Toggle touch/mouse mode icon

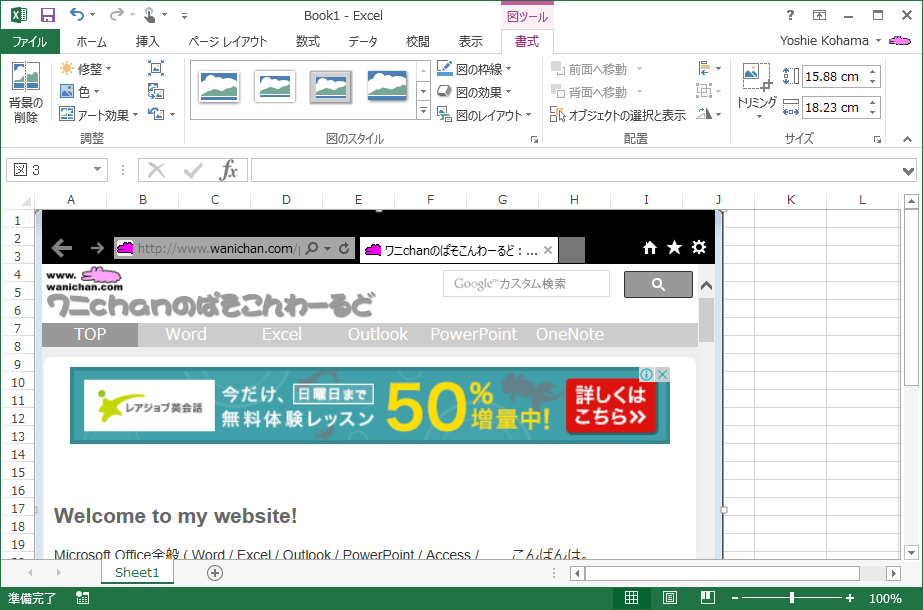(150, 15)
